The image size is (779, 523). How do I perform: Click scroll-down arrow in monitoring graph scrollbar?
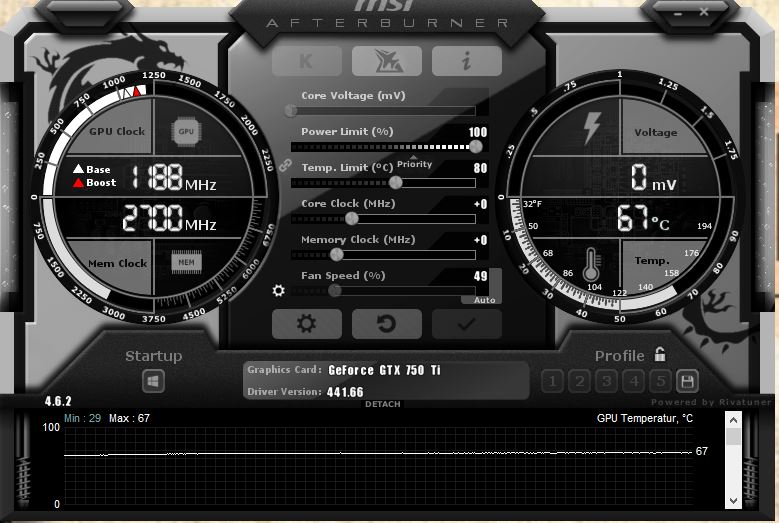pos(733,501)
